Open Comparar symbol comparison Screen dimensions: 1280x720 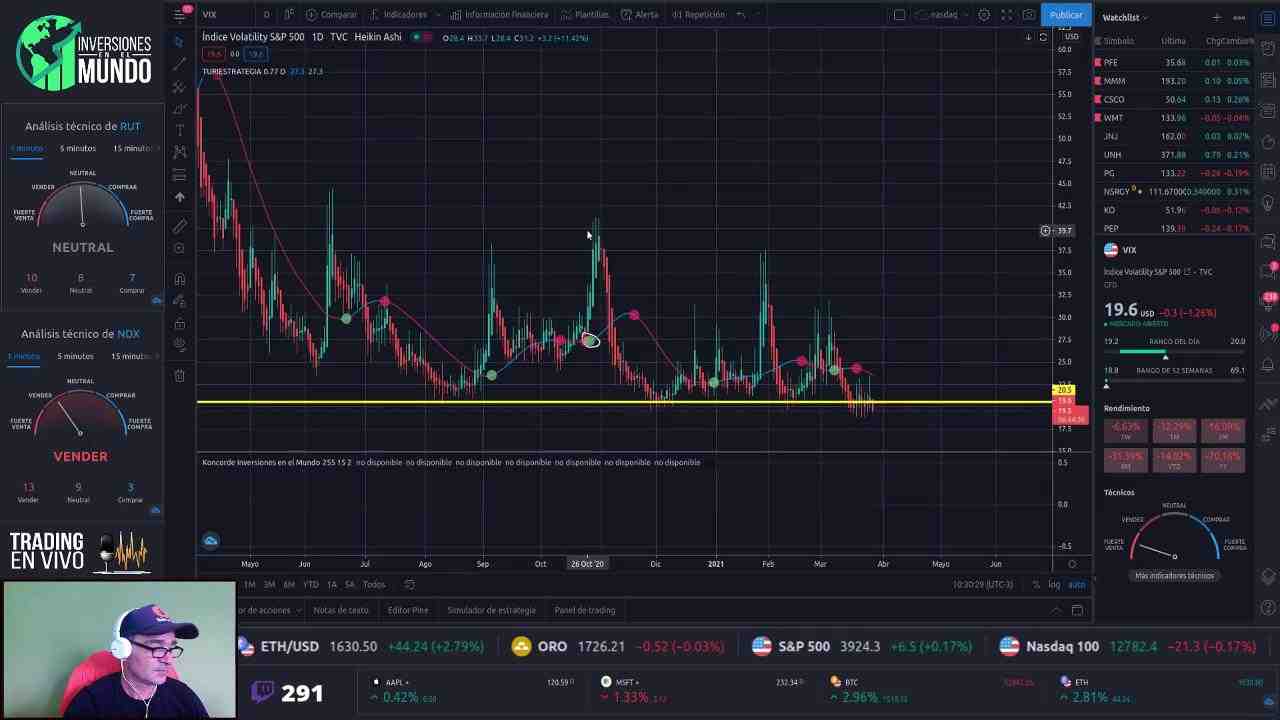coord(332,15)
